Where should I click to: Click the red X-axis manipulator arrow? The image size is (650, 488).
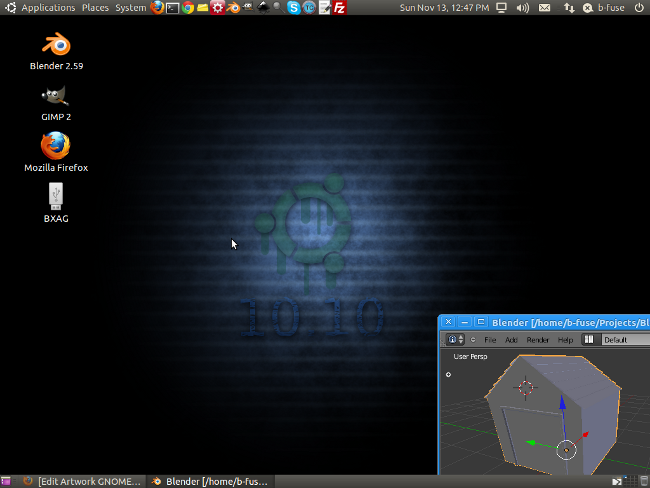click(585, 435)
